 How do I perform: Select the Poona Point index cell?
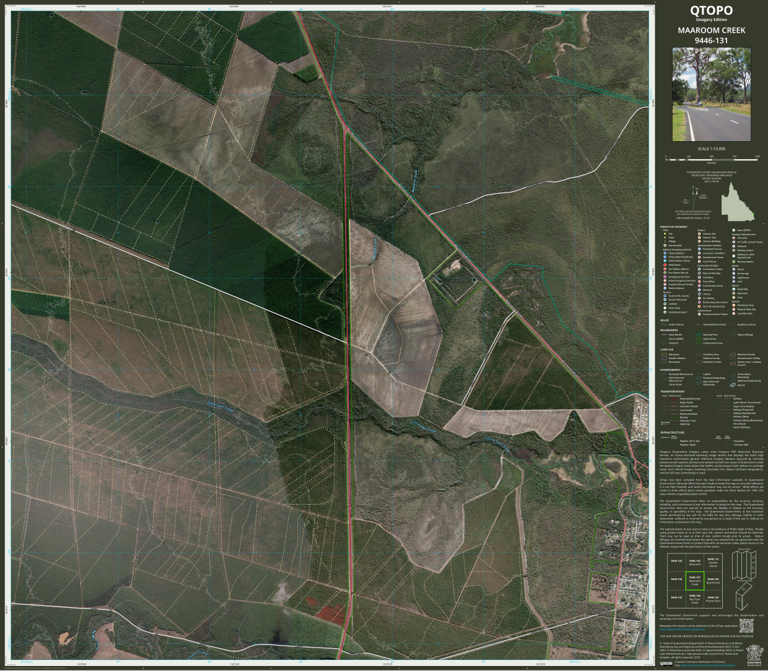713,599
